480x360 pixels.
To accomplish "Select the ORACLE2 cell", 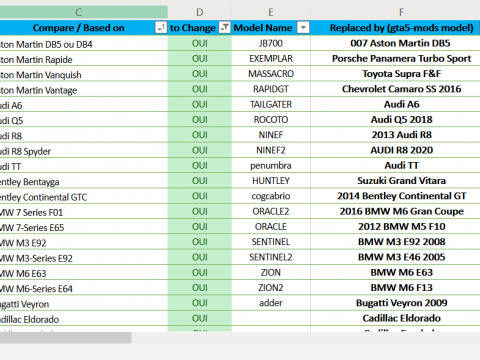I will pos(271,211).
